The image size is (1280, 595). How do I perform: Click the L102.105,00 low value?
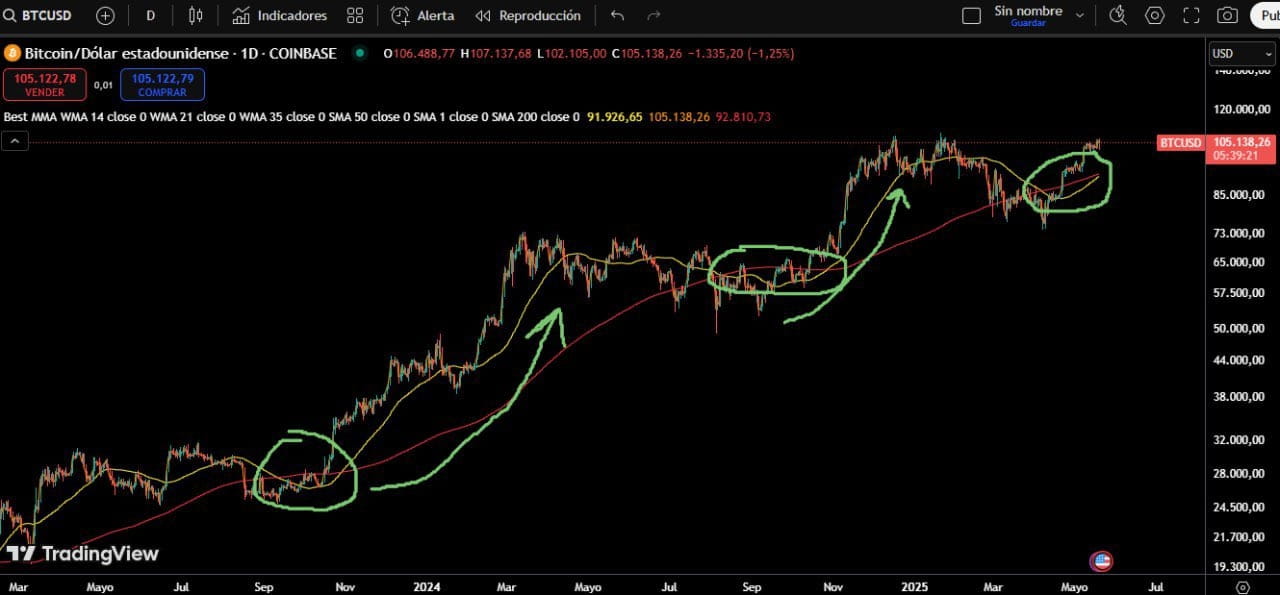pyautogui.click(x=571, y=53)
